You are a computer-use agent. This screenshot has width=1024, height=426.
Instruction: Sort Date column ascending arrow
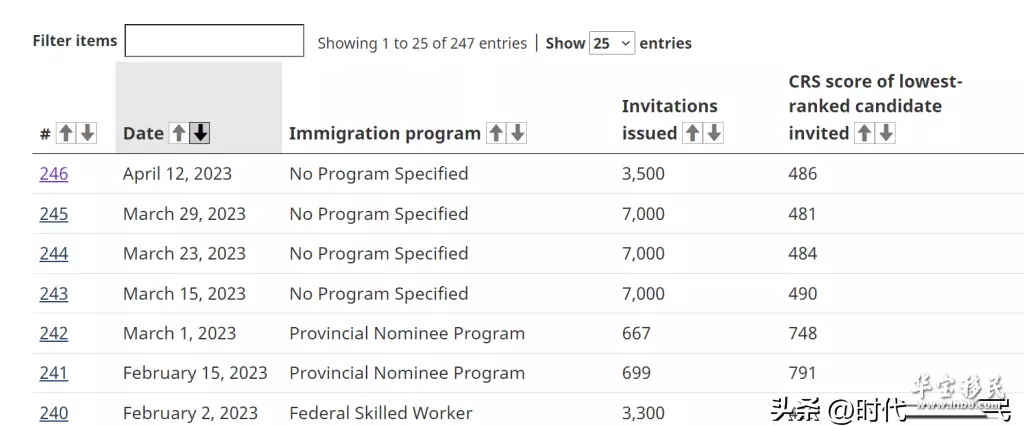178,133
